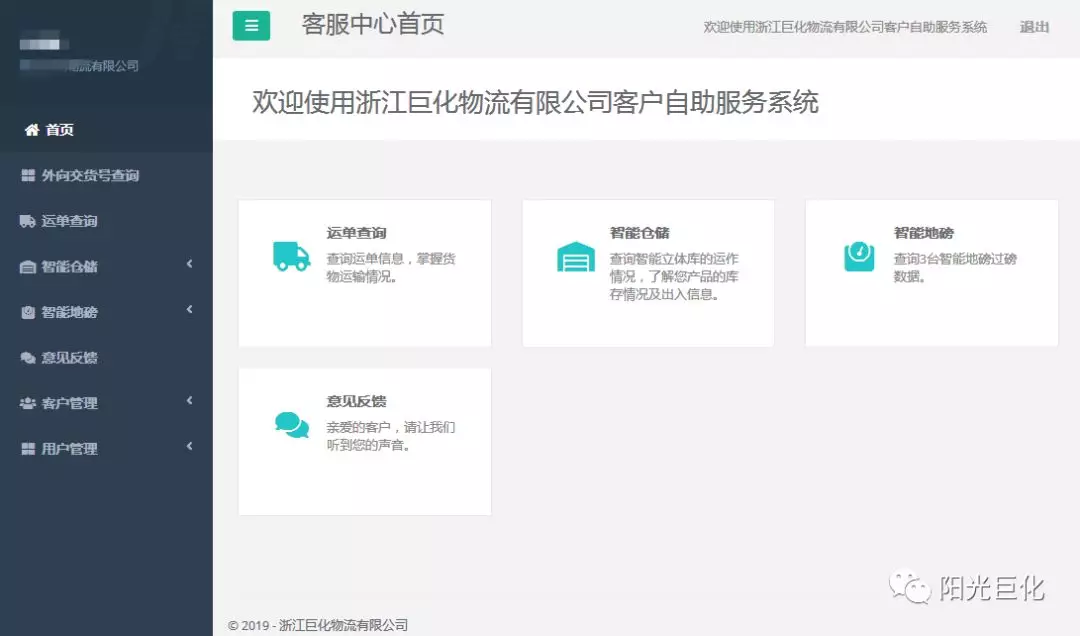The width and height of the screenshot is (1080, 636).
Task: Expand the 智能地磅 sidebar submenu arrow
Action: [x=190, y=310]
